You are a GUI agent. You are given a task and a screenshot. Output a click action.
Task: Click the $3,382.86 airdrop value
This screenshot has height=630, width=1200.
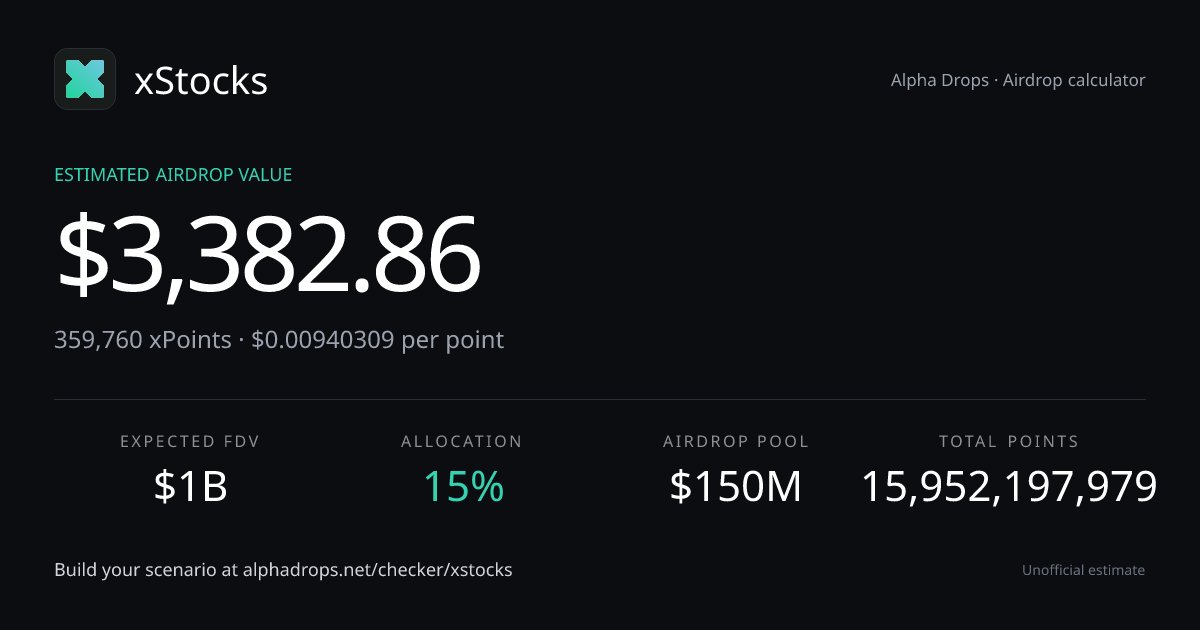[268, 255]
